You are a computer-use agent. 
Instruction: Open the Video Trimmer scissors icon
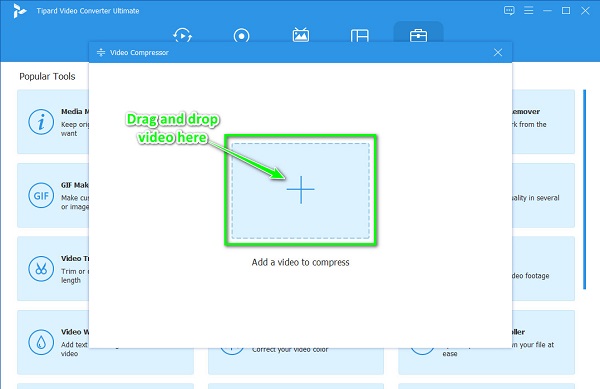(x=41, y=269)
